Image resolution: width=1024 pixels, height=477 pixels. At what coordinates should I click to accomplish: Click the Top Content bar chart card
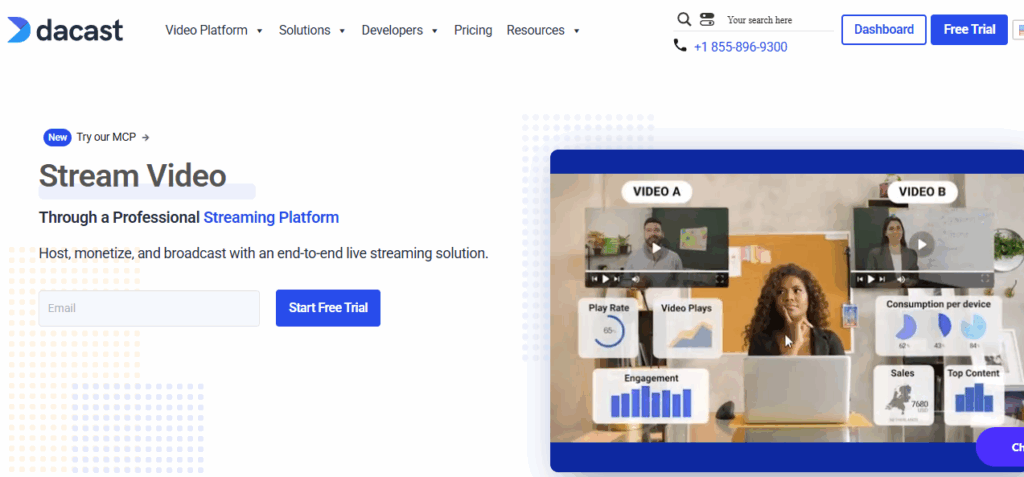[973, 391]
